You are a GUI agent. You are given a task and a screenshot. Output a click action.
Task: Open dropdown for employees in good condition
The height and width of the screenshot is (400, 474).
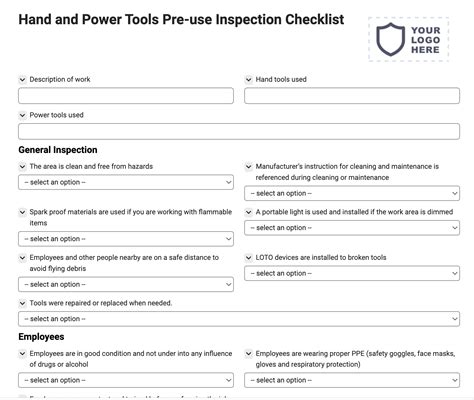(126, 380)
